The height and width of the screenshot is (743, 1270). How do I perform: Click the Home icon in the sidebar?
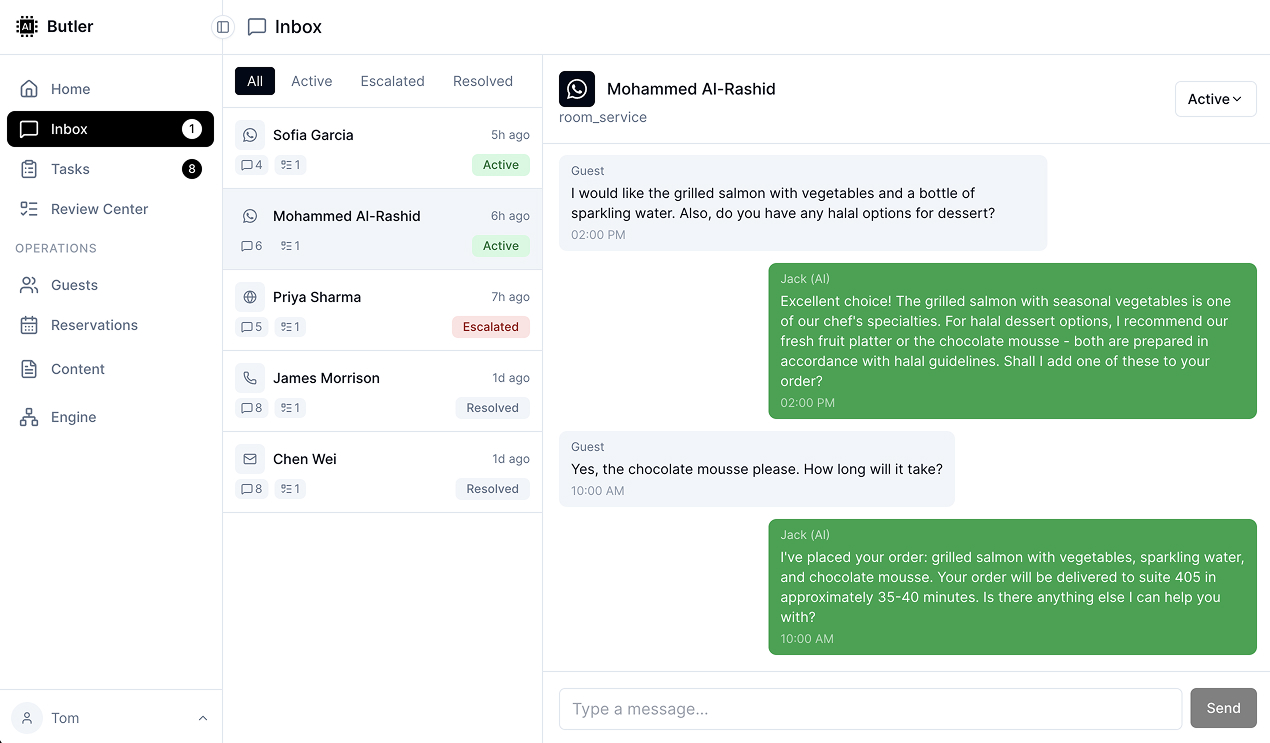tap(30, 88)
